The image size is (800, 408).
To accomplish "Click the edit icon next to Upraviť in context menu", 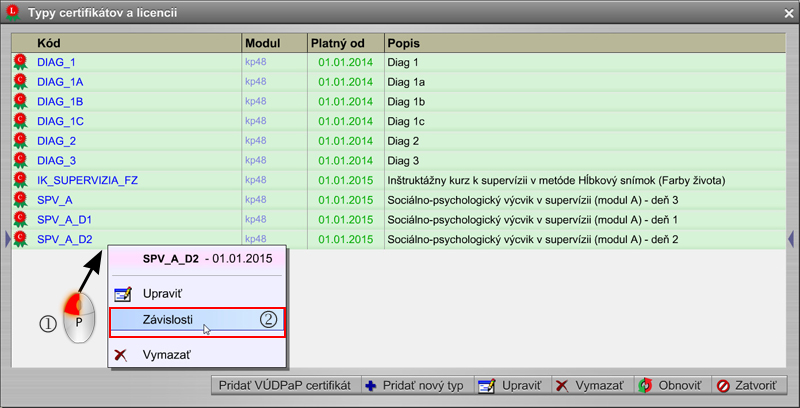I will pos(124,294).
